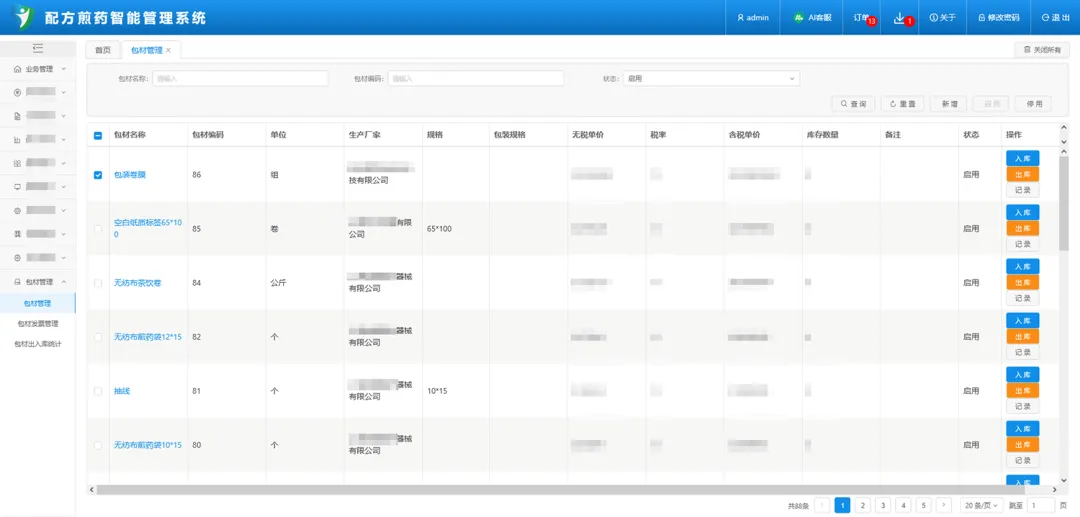Open the 状态 status dropdown
This screenshot has height=517, width=1080.
click(711, 78)
